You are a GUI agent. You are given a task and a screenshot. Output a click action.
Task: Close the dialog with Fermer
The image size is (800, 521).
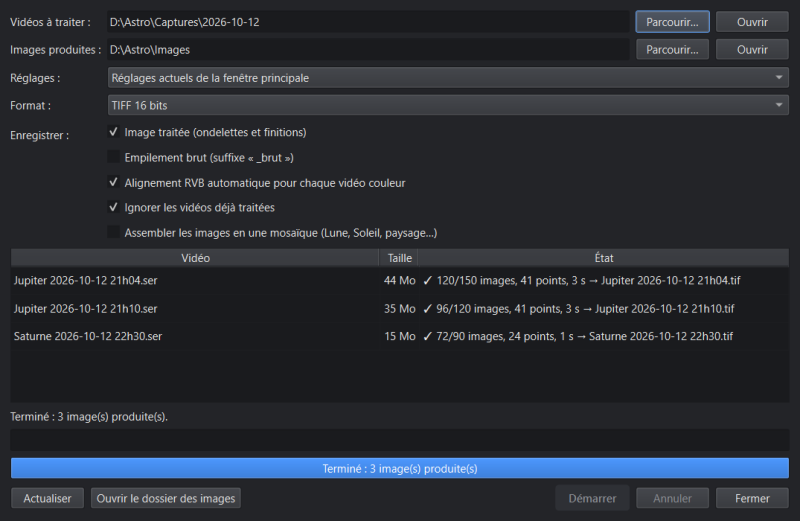(752, 498)
